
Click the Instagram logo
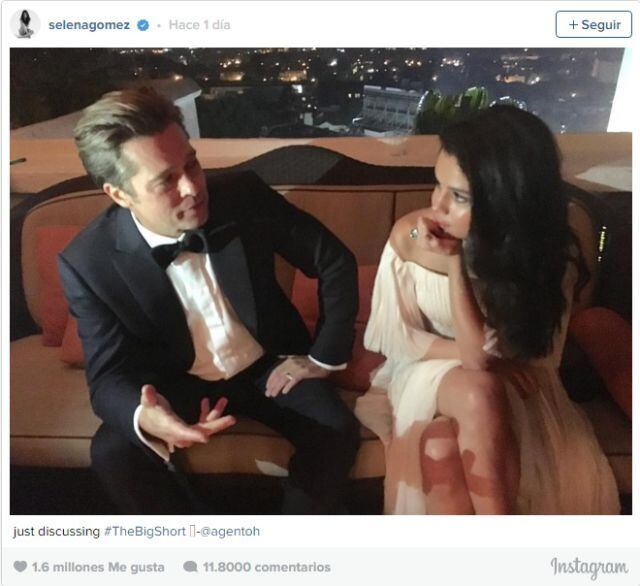point(589,567)
